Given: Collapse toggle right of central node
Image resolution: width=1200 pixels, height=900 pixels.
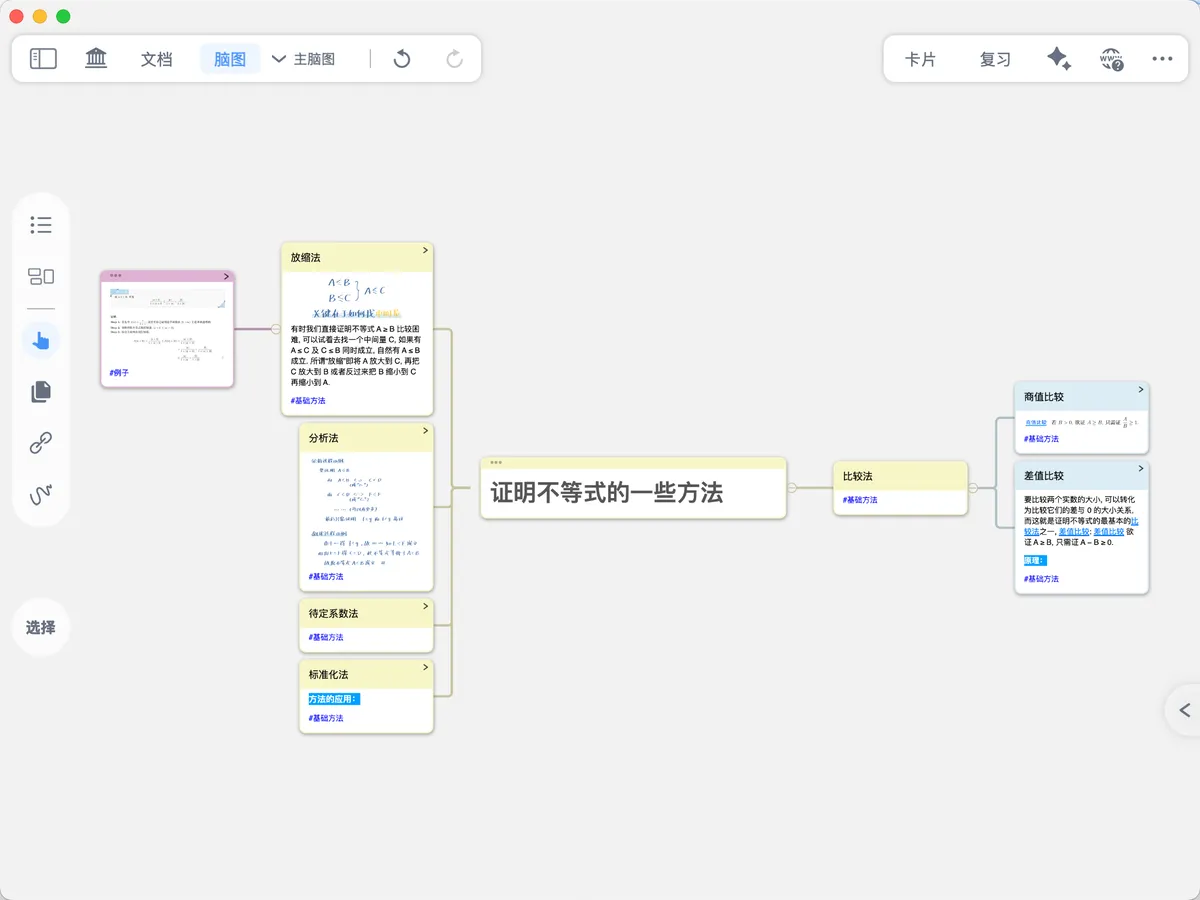Looking at the screenshot, I should pos(791,488).
